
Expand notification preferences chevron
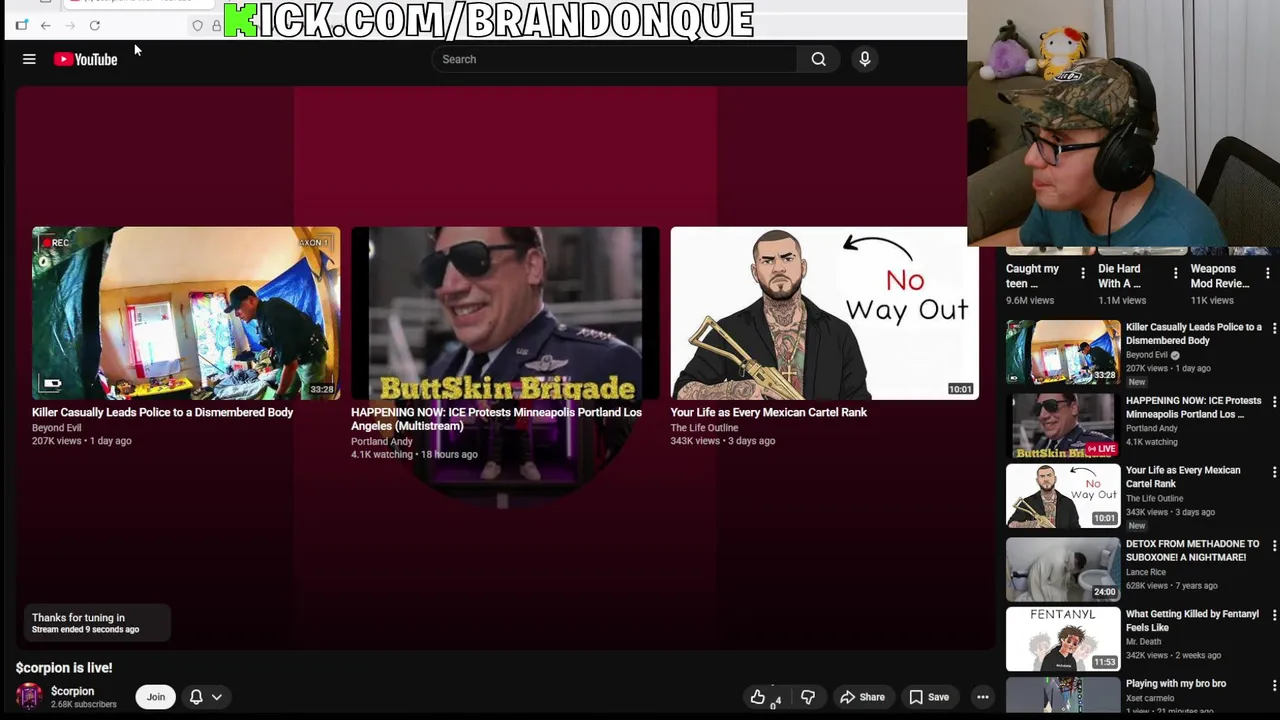pos(216,697)
